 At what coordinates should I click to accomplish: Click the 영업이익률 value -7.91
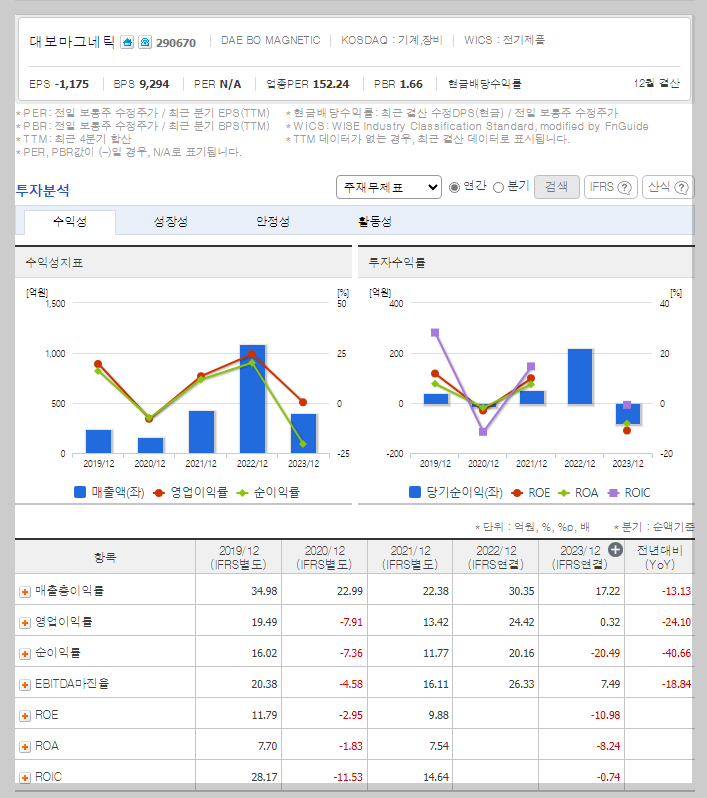351,622
